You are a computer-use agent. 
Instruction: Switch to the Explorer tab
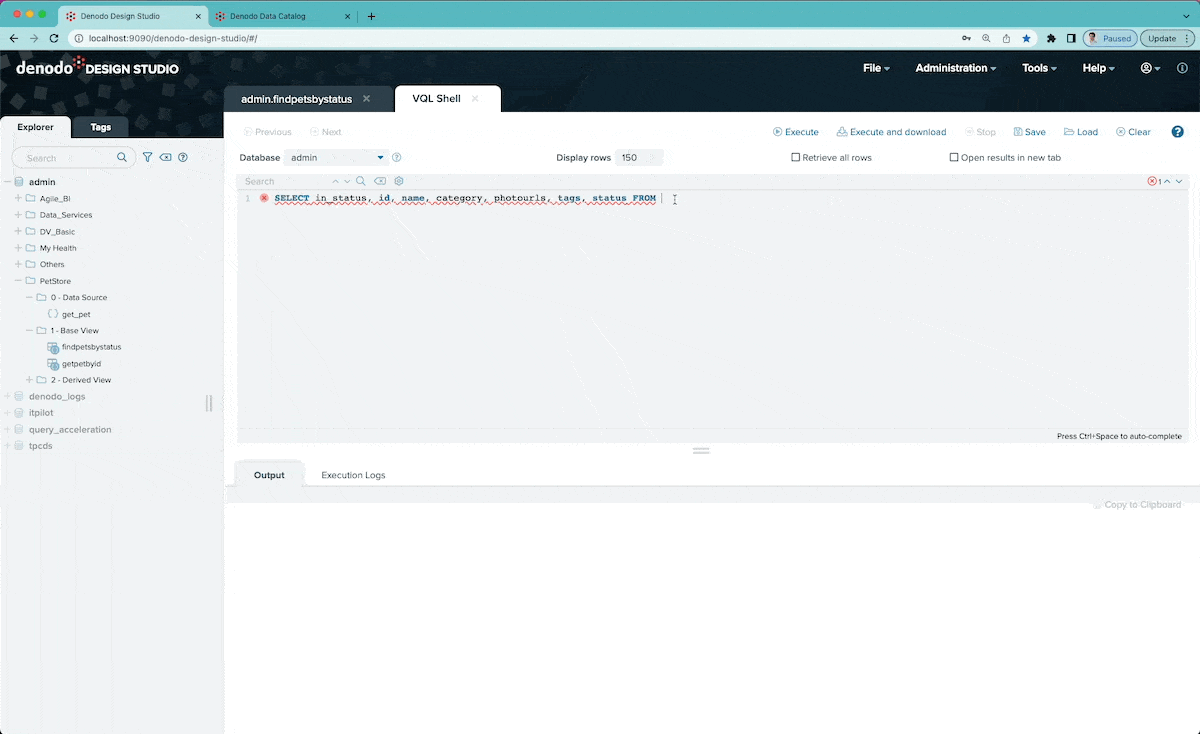pyautogui.click(x=36, y=127)
